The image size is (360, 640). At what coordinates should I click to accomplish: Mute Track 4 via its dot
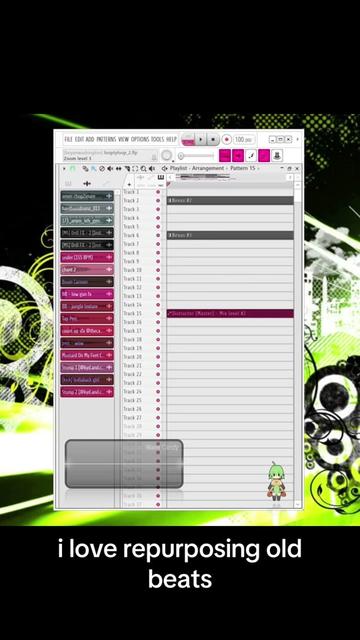point(158,218)
